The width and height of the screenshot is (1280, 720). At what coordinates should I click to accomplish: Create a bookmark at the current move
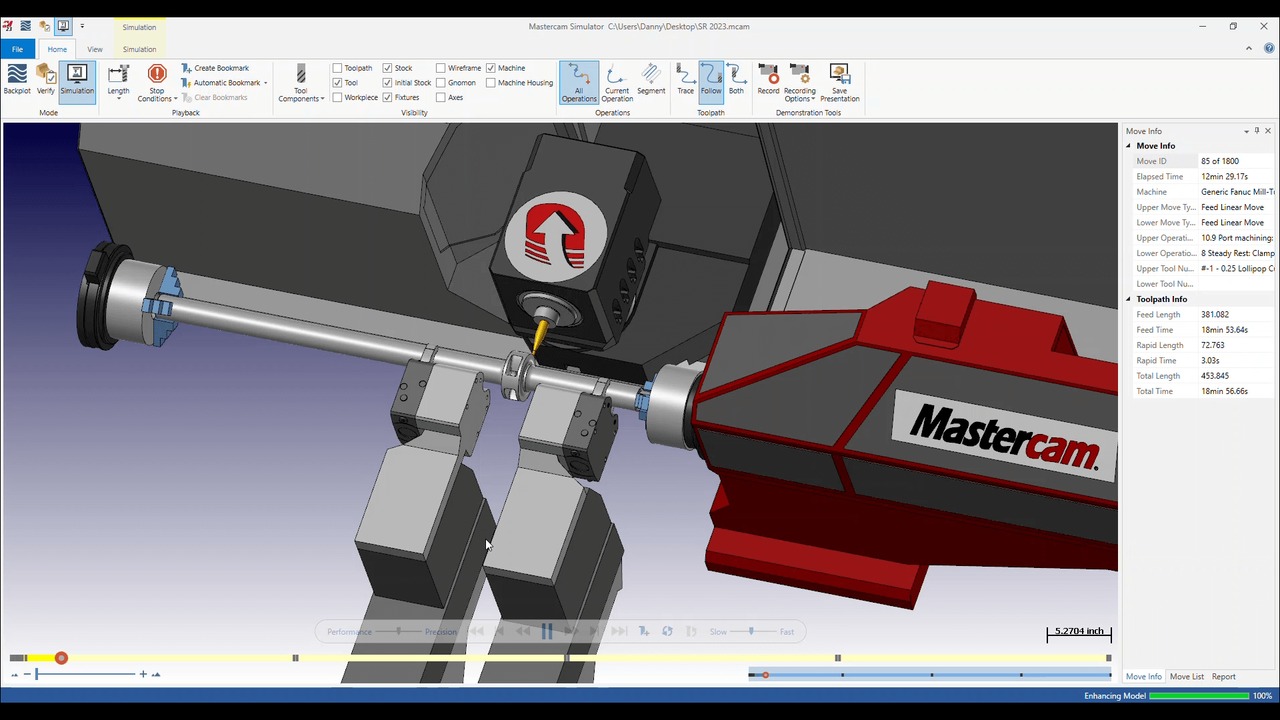[215, 68]
